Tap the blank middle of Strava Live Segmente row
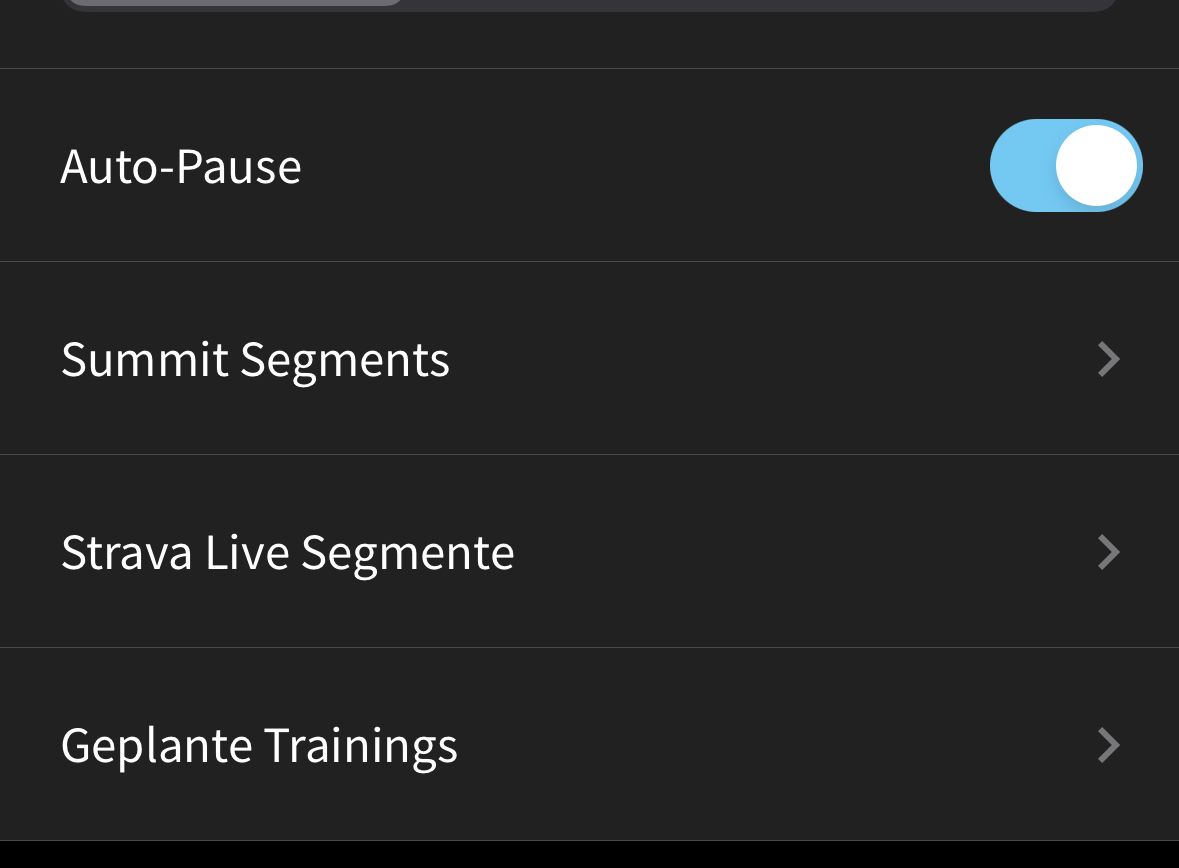Image resolution: width=1179 pixels, height=868 pixels. point(800,552)
